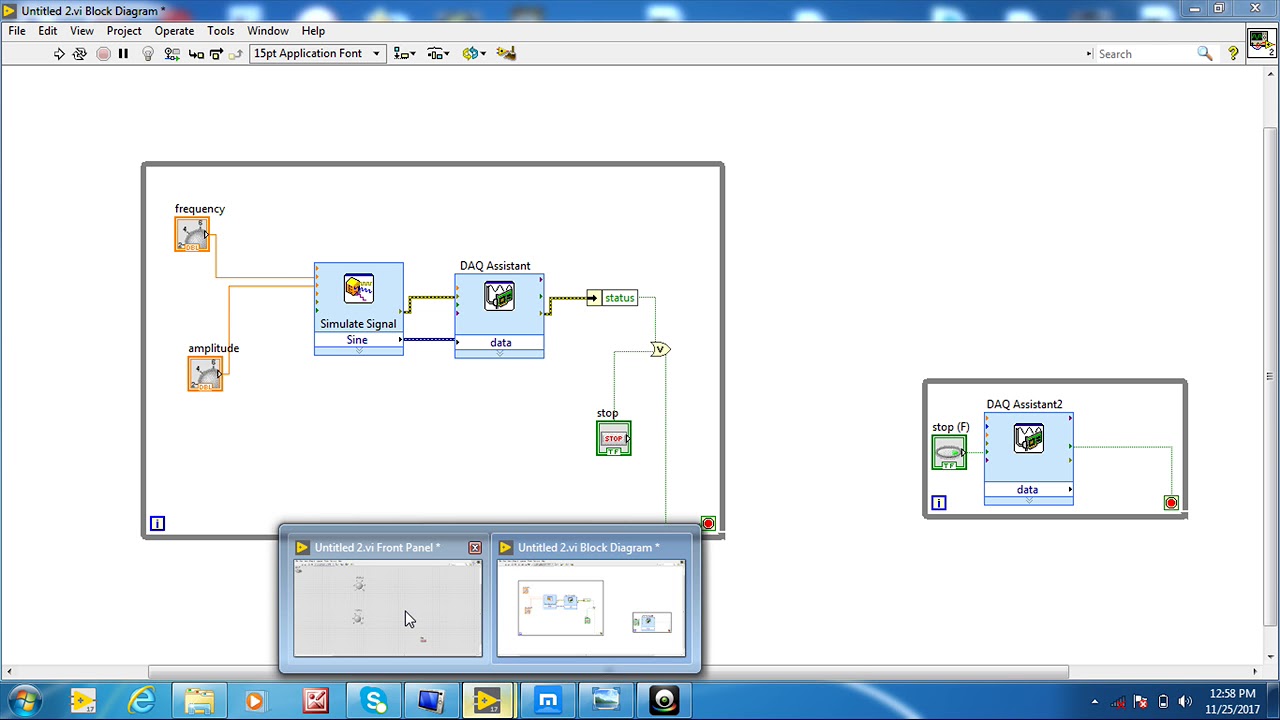This screenshot has height=720, width=1280.
Task: Click the active LabVIEW taskbar button
Action: click(489, 702)
